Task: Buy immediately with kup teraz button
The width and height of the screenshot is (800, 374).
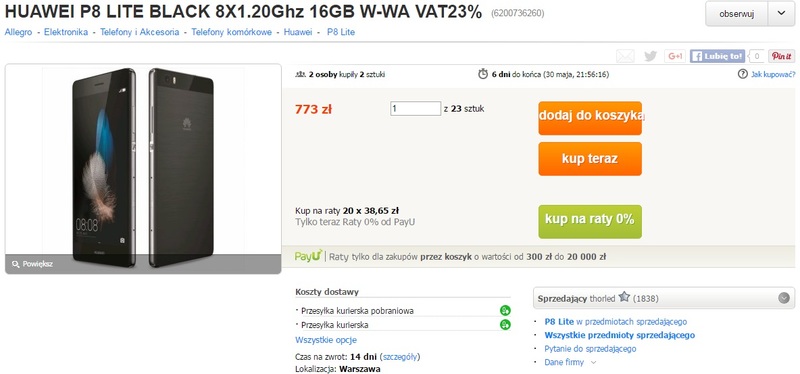Action: click(x=590, y=159)
